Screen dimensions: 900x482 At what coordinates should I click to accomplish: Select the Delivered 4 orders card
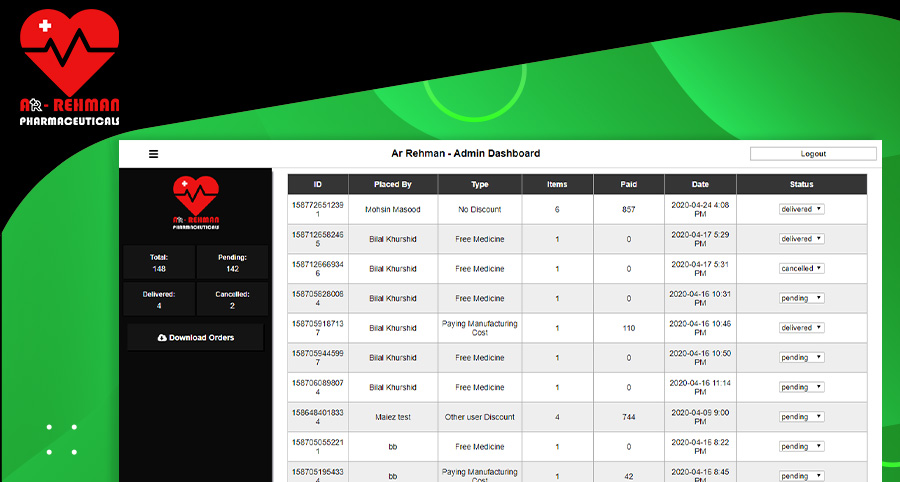pos(159,300)
